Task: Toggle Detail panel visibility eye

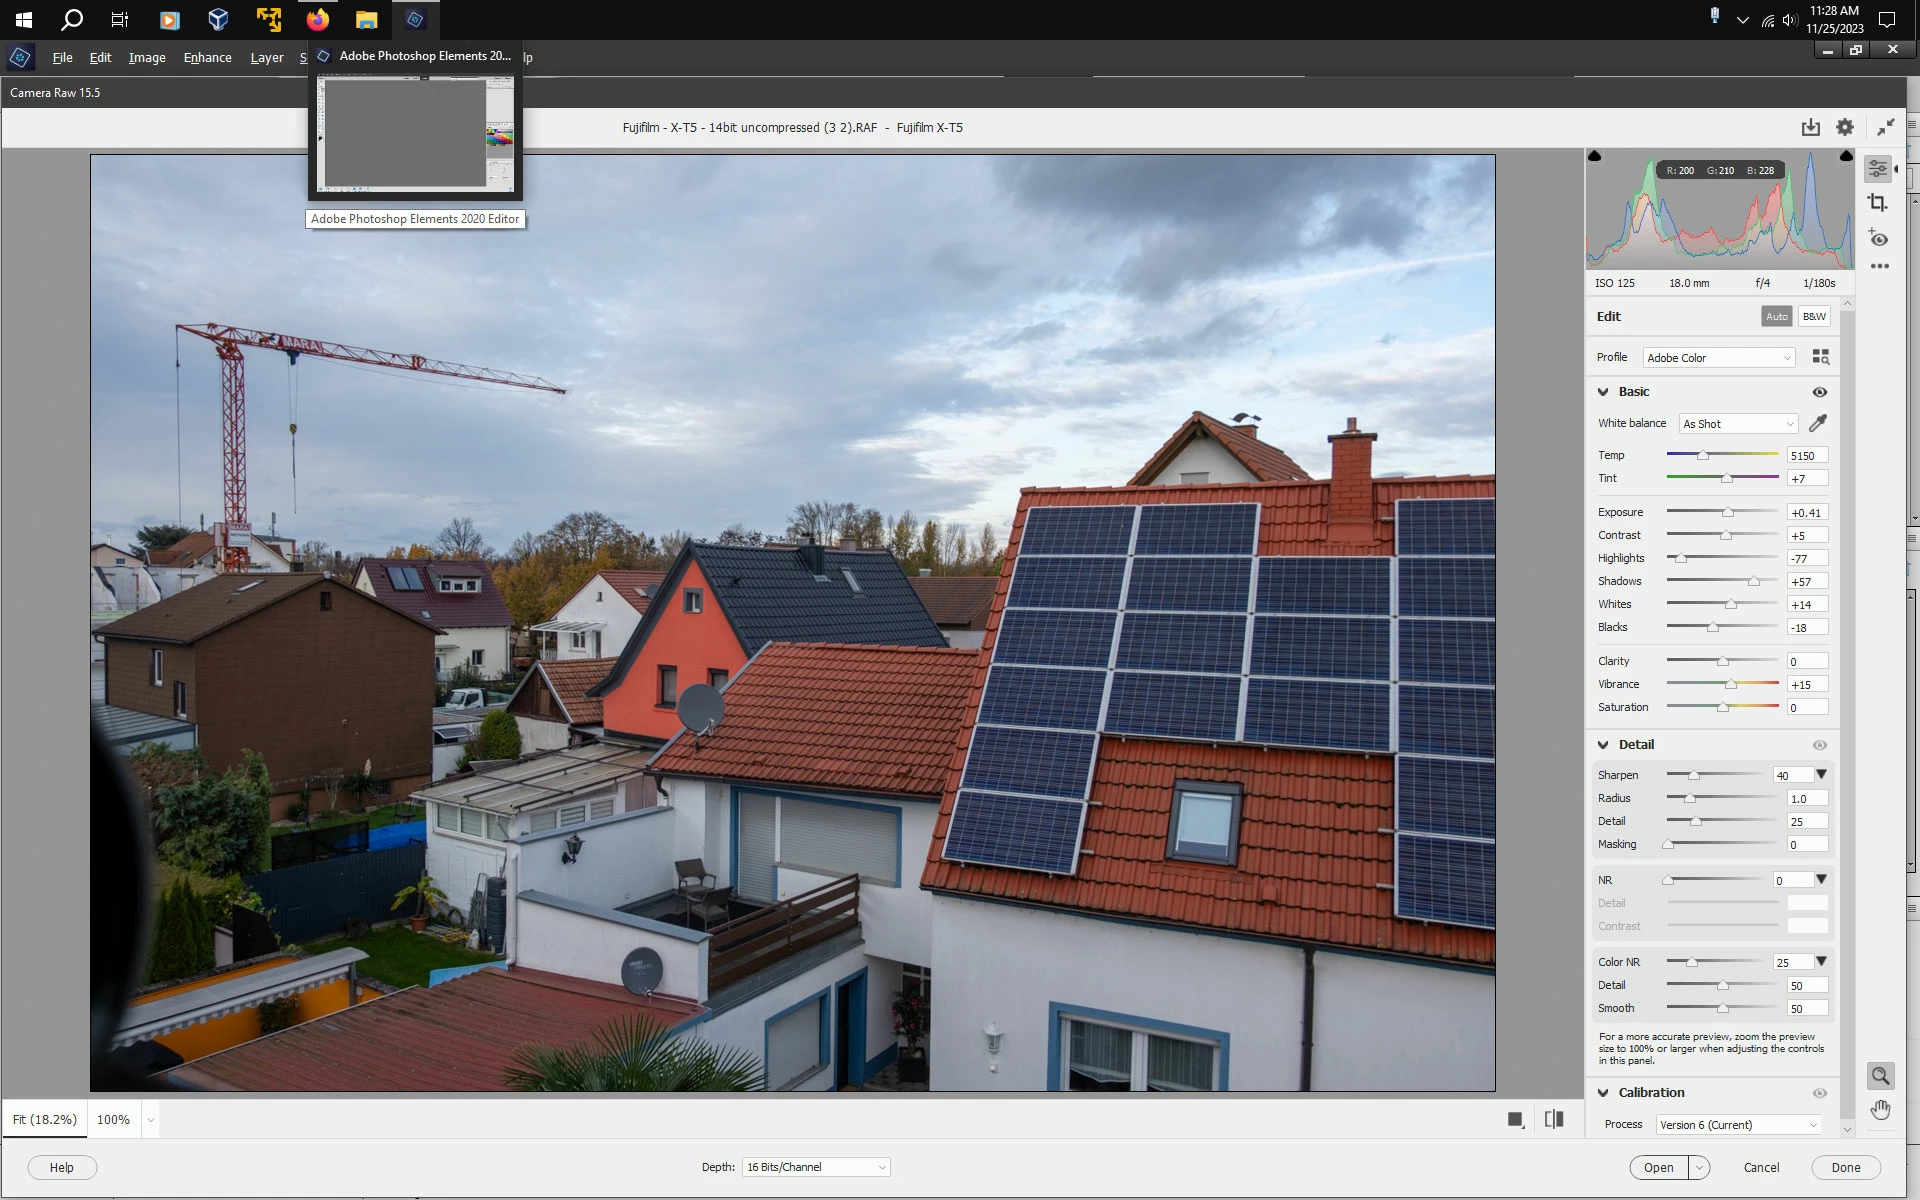Action: (x=1819, y=745)
